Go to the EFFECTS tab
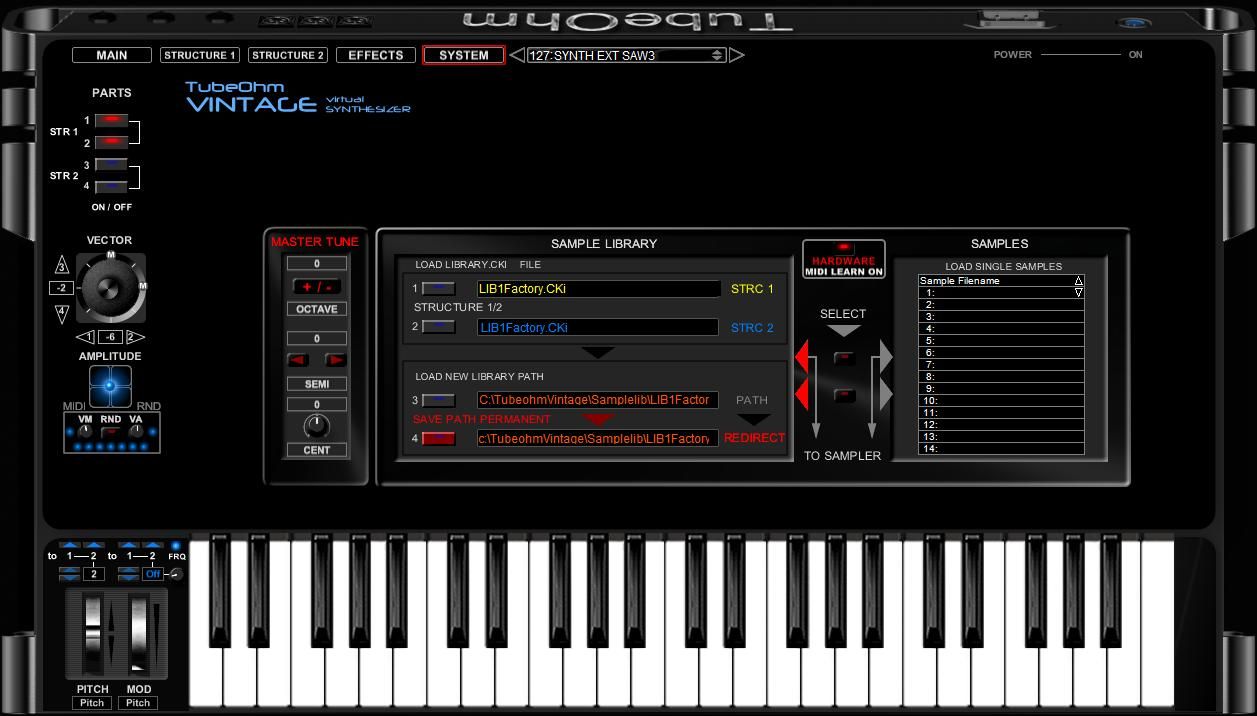The image size is (1257, 716). [x=376, y=55]
